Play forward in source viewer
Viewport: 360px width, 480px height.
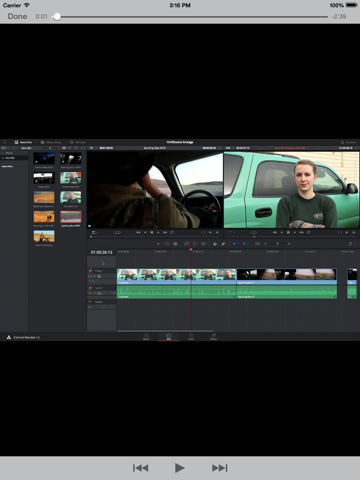(158, 232)
